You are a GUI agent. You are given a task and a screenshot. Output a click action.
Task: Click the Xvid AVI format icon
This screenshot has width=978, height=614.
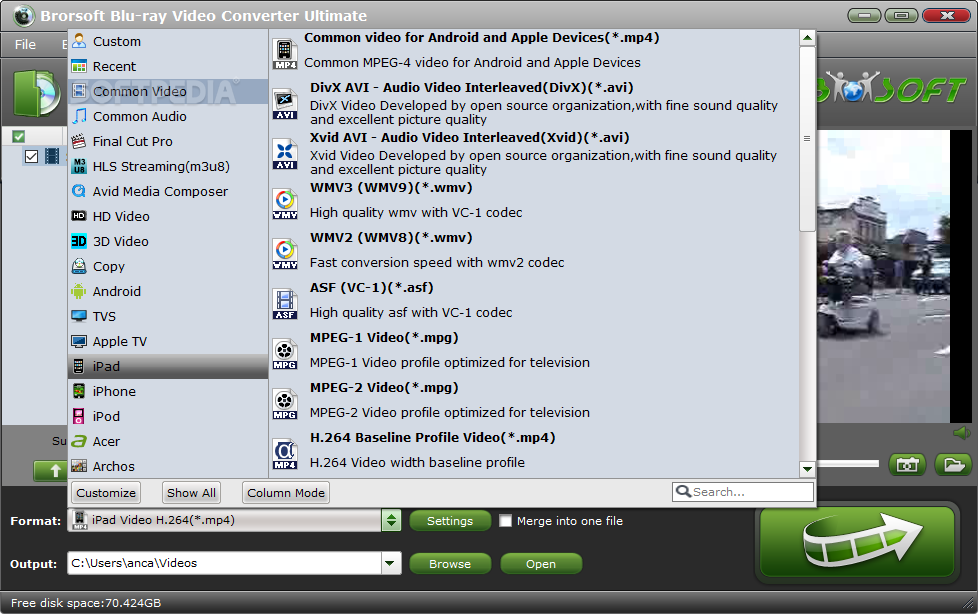[285, 154]
